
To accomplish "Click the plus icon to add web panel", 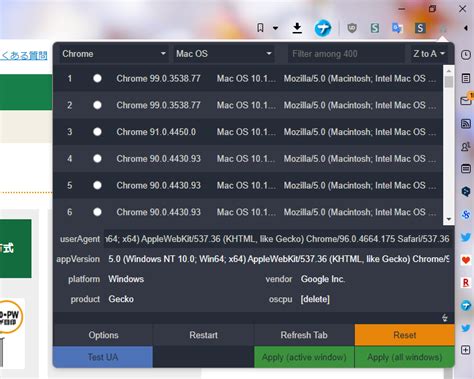I will (x=466, y=350).
